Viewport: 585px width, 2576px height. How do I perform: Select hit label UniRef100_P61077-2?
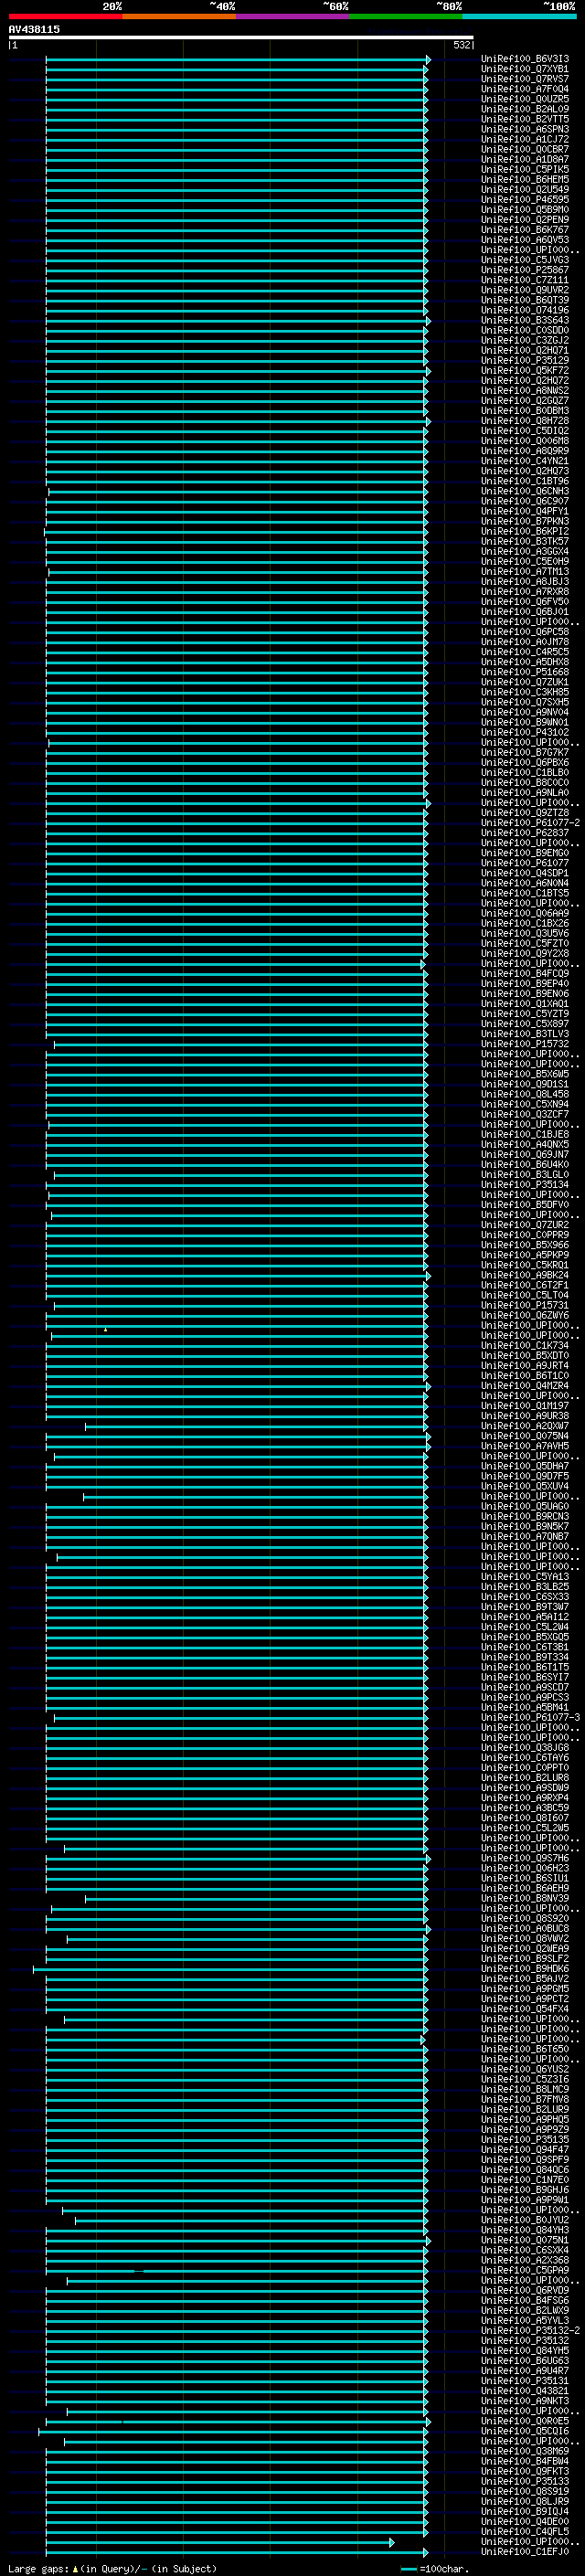tap(530, 823)
